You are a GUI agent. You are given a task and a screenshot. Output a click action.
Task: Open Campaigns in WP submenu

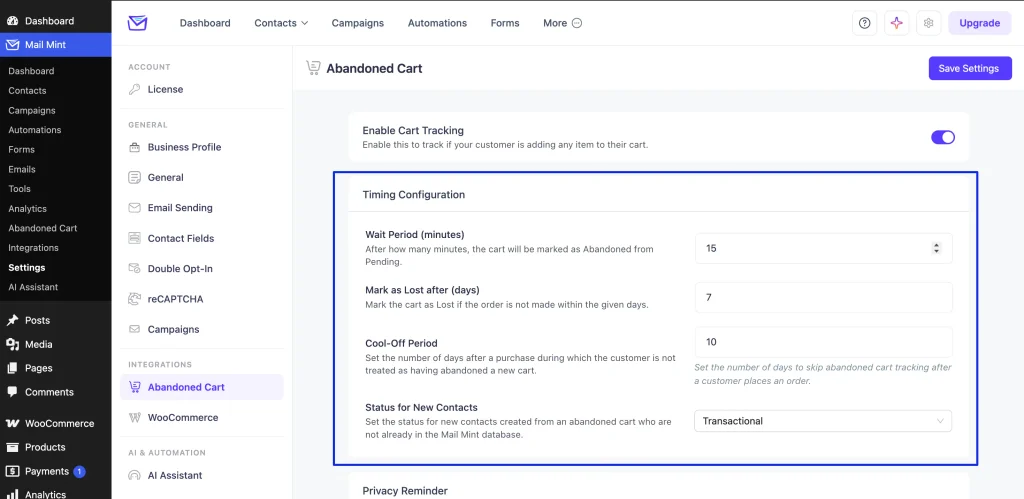32,110
